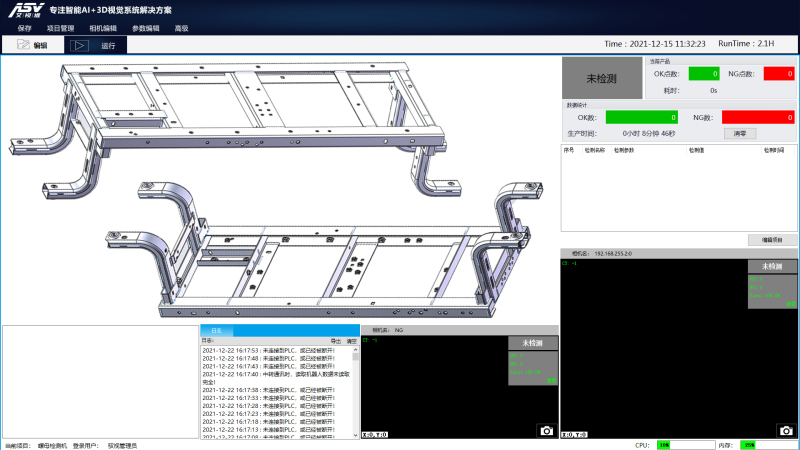Click the 编辑项目 button

point(773,240)
